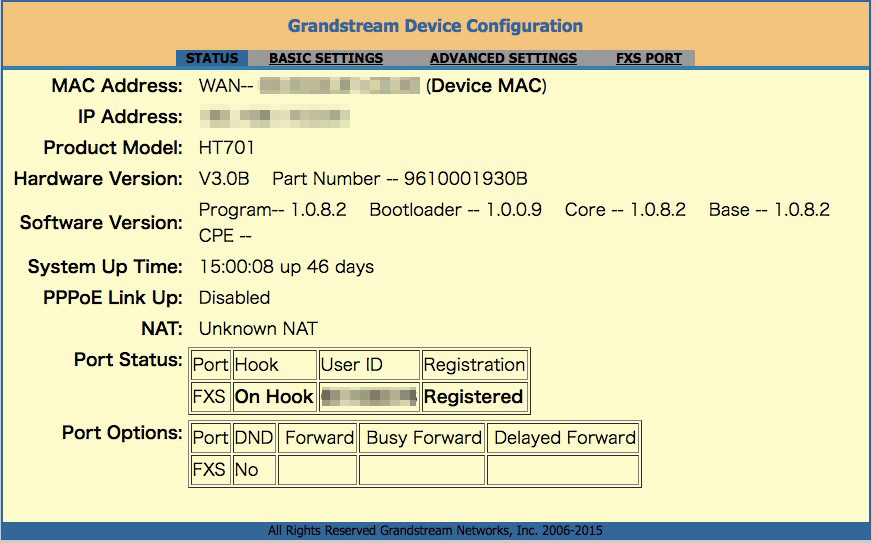Click the MAC Address label
The height and width of the screenshot is (543, 872).
coord(117,86)
